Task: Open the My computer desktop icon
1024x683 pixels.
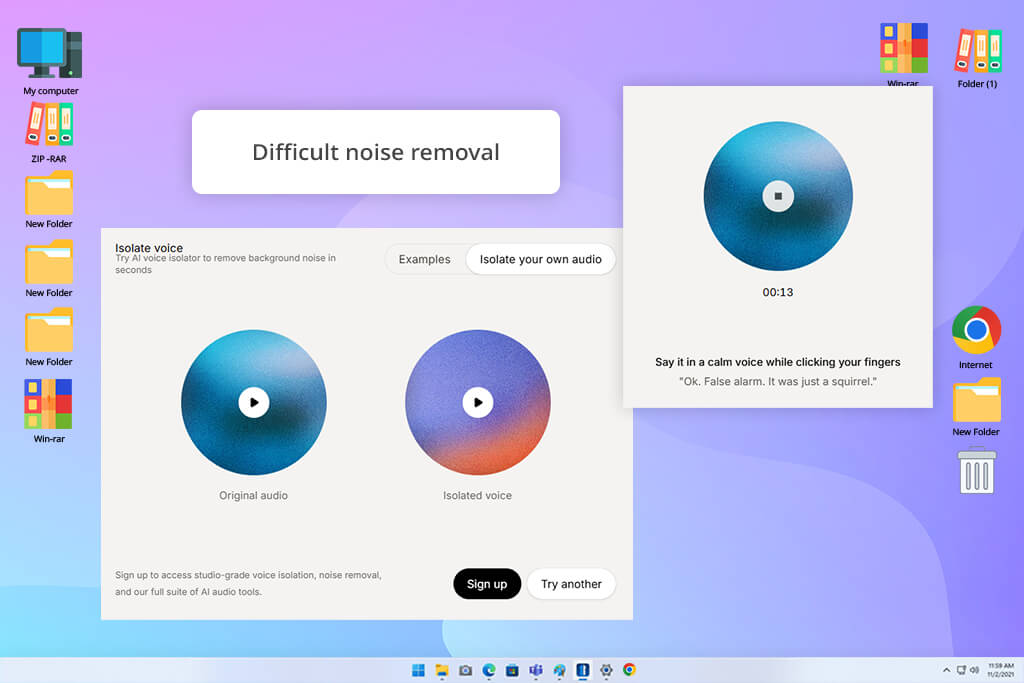Action: pyautogui.click(x=50, y=61)
